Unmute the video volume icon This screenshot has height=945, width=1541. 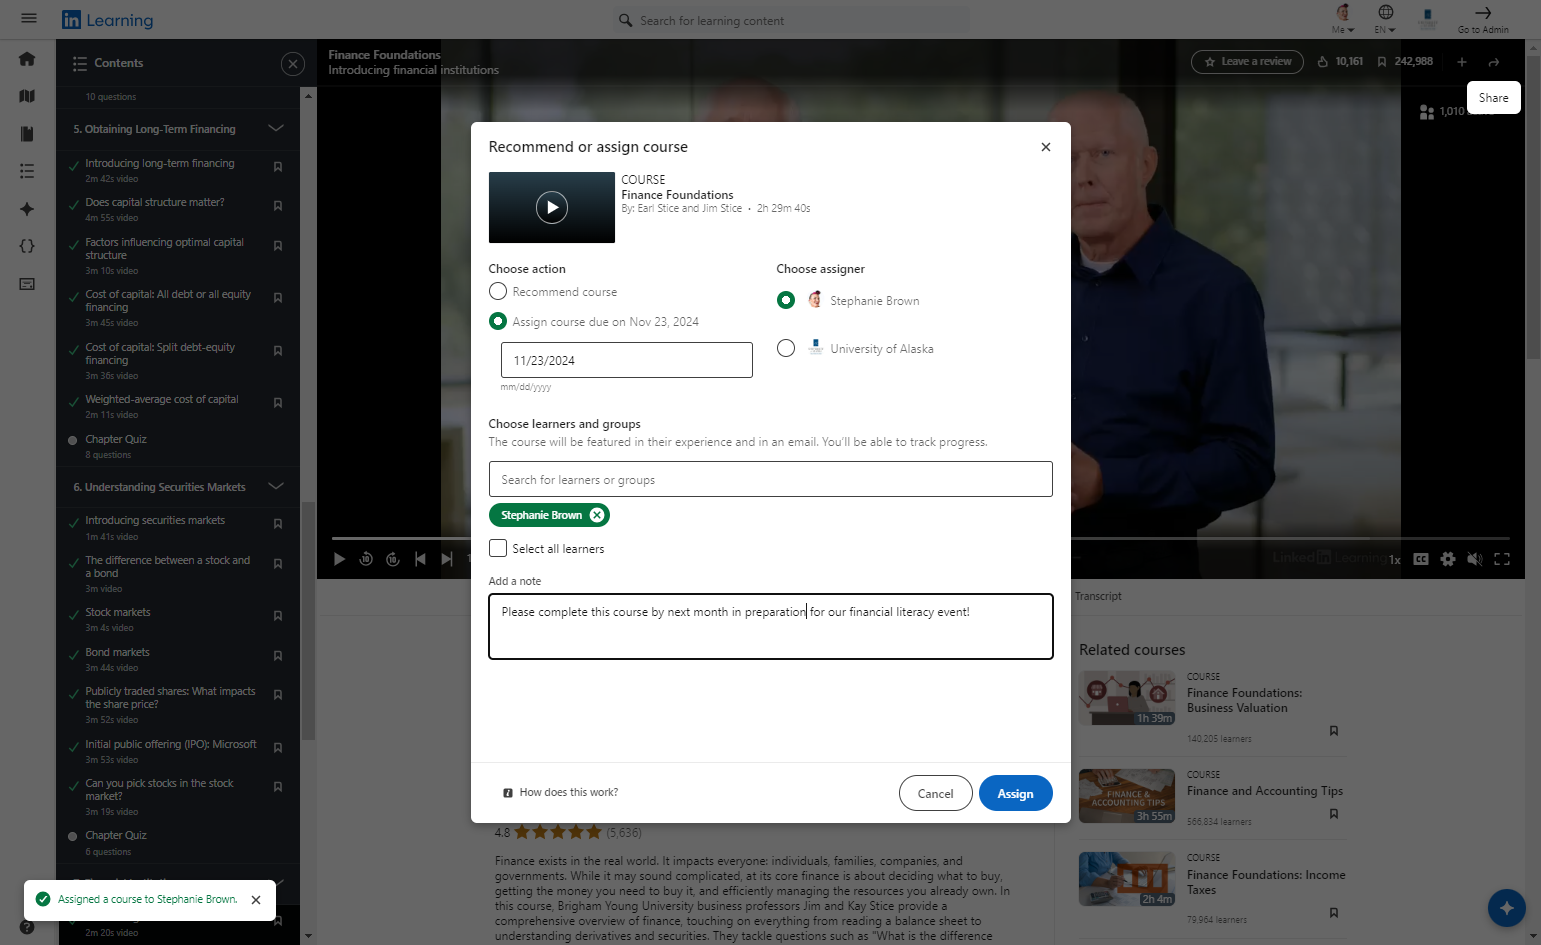(x=1474, y=559)
